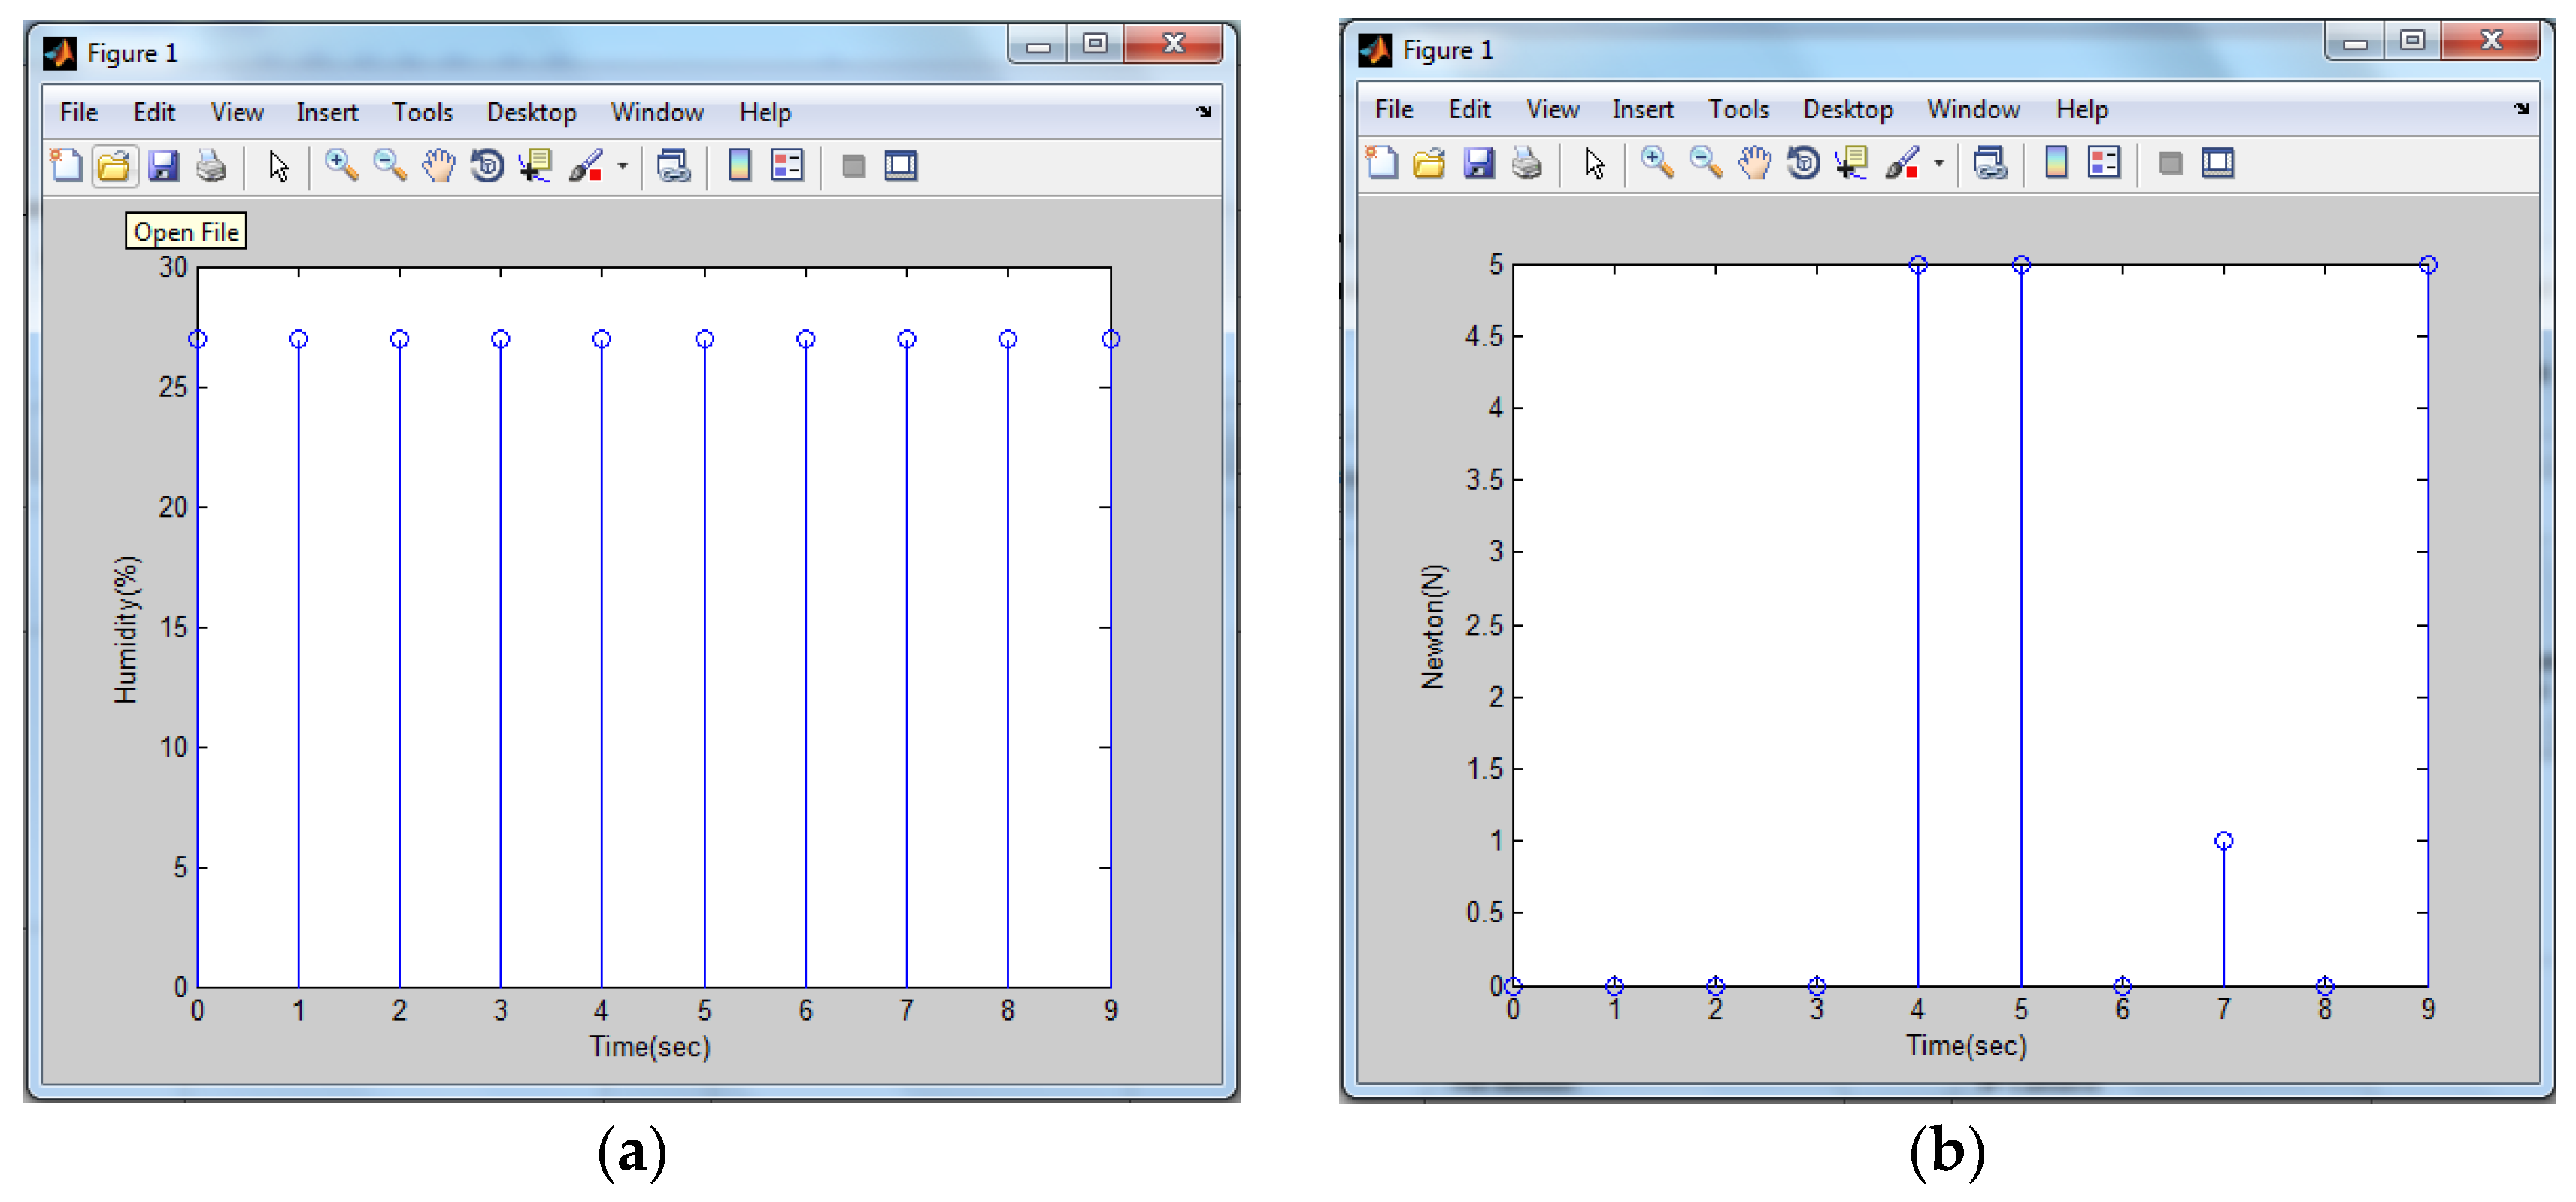This screenshot has height=1202, width=2576.
Task: Click Link Plot icon in right figure toolbar
Action: click(x=1990, y=163)
